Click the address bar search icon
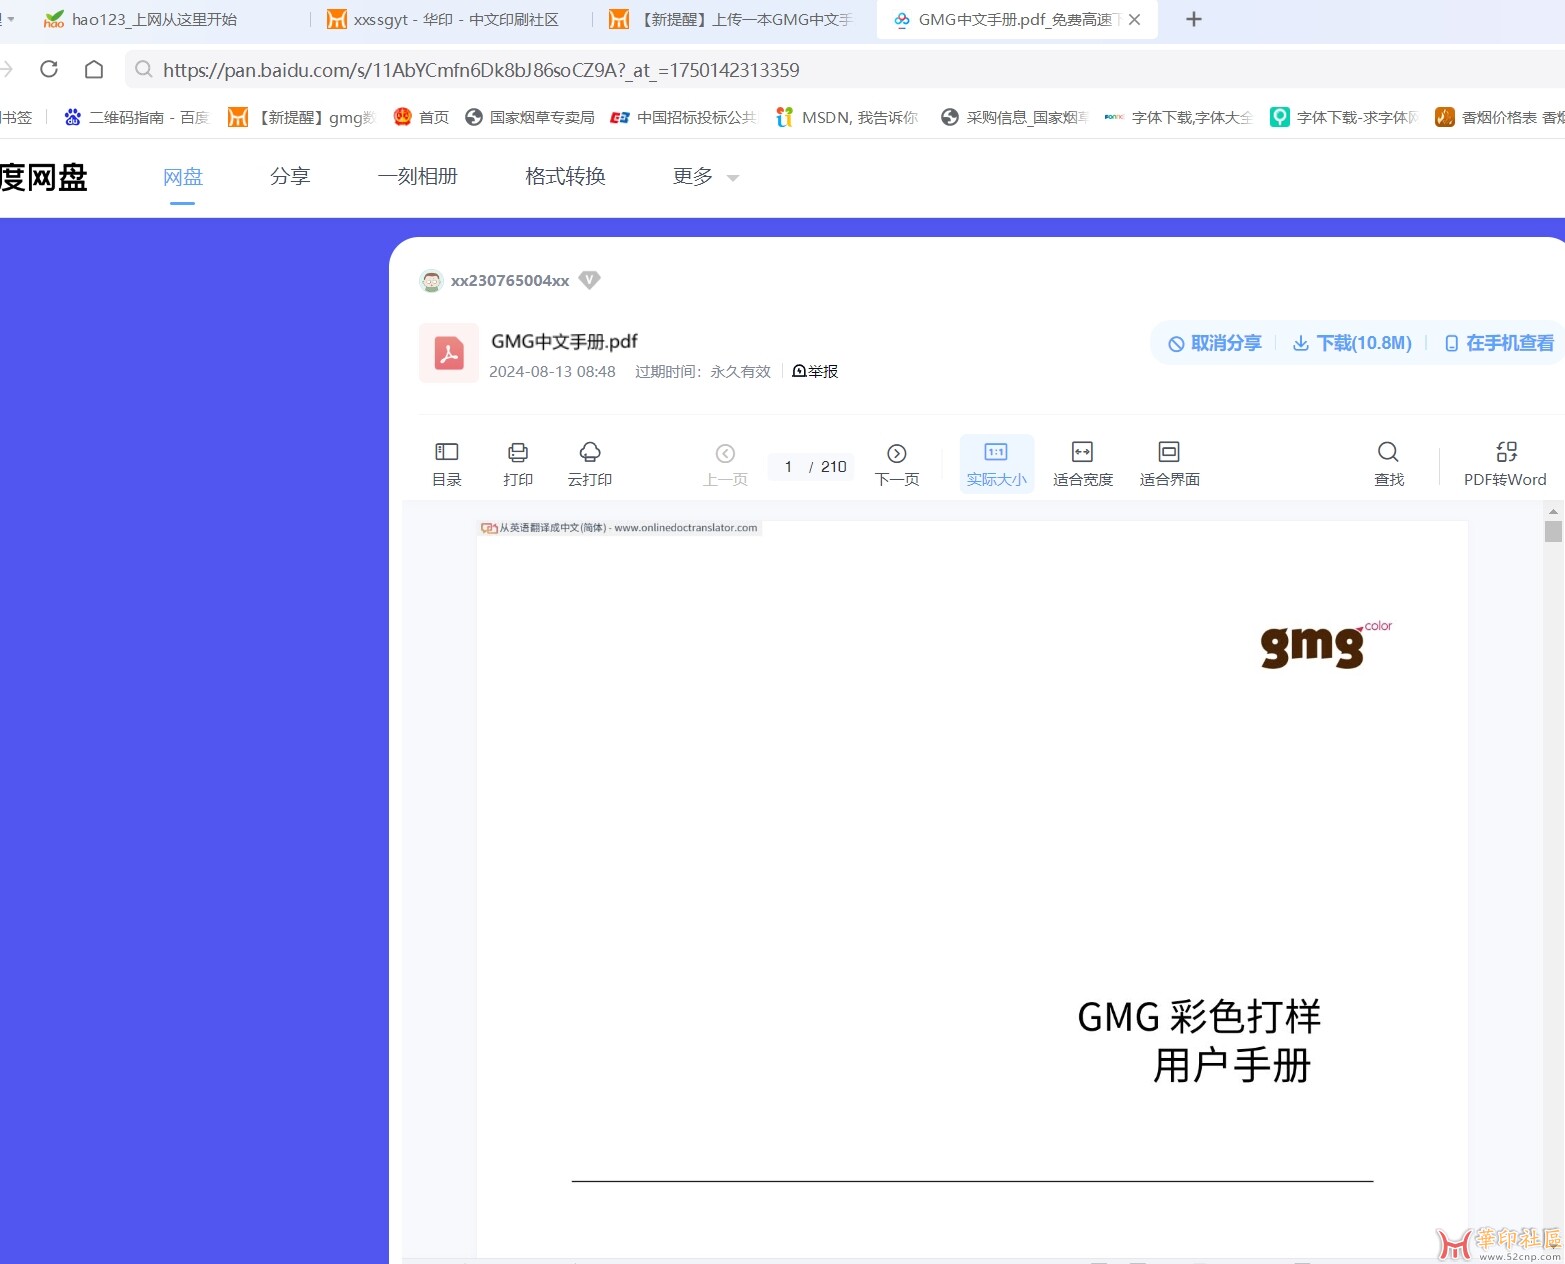 [x=144, y=69]
